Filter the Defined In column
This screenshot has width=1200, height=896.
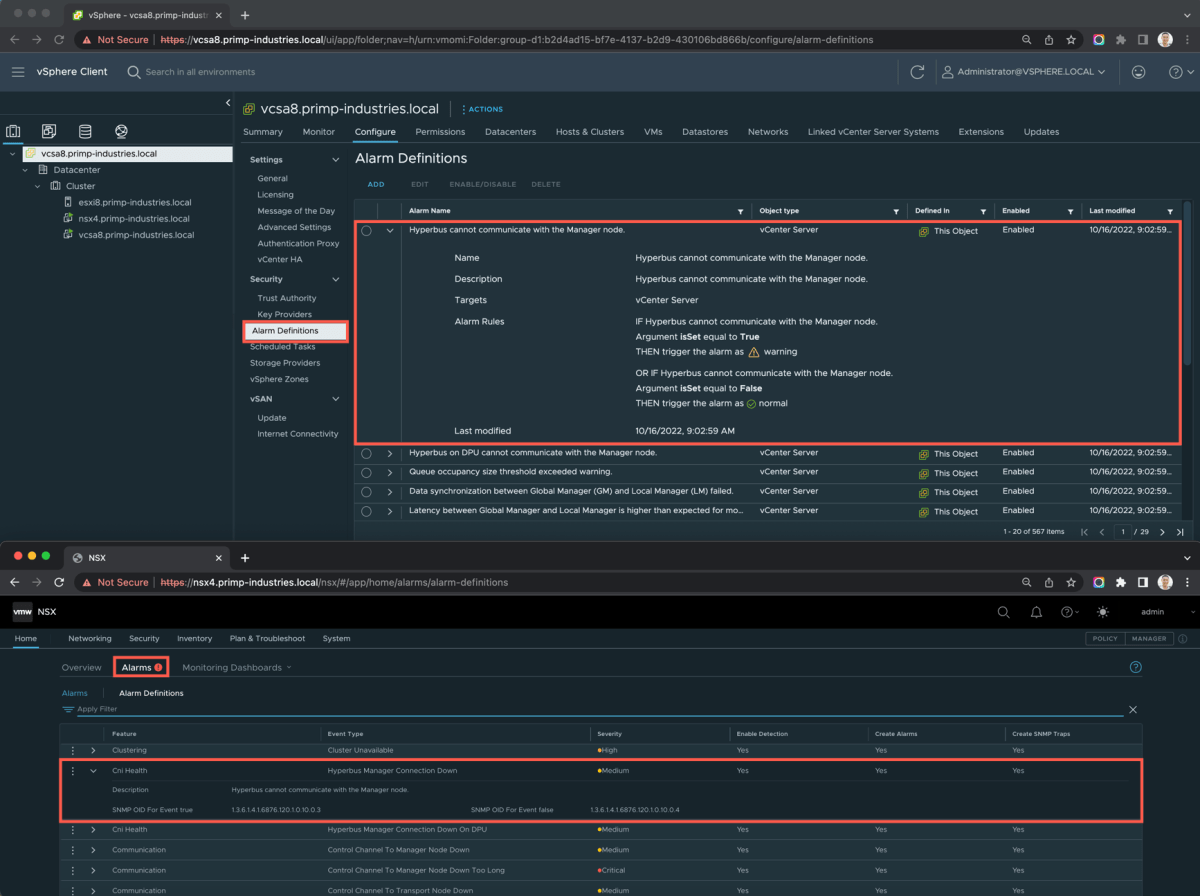coord(983,212)
